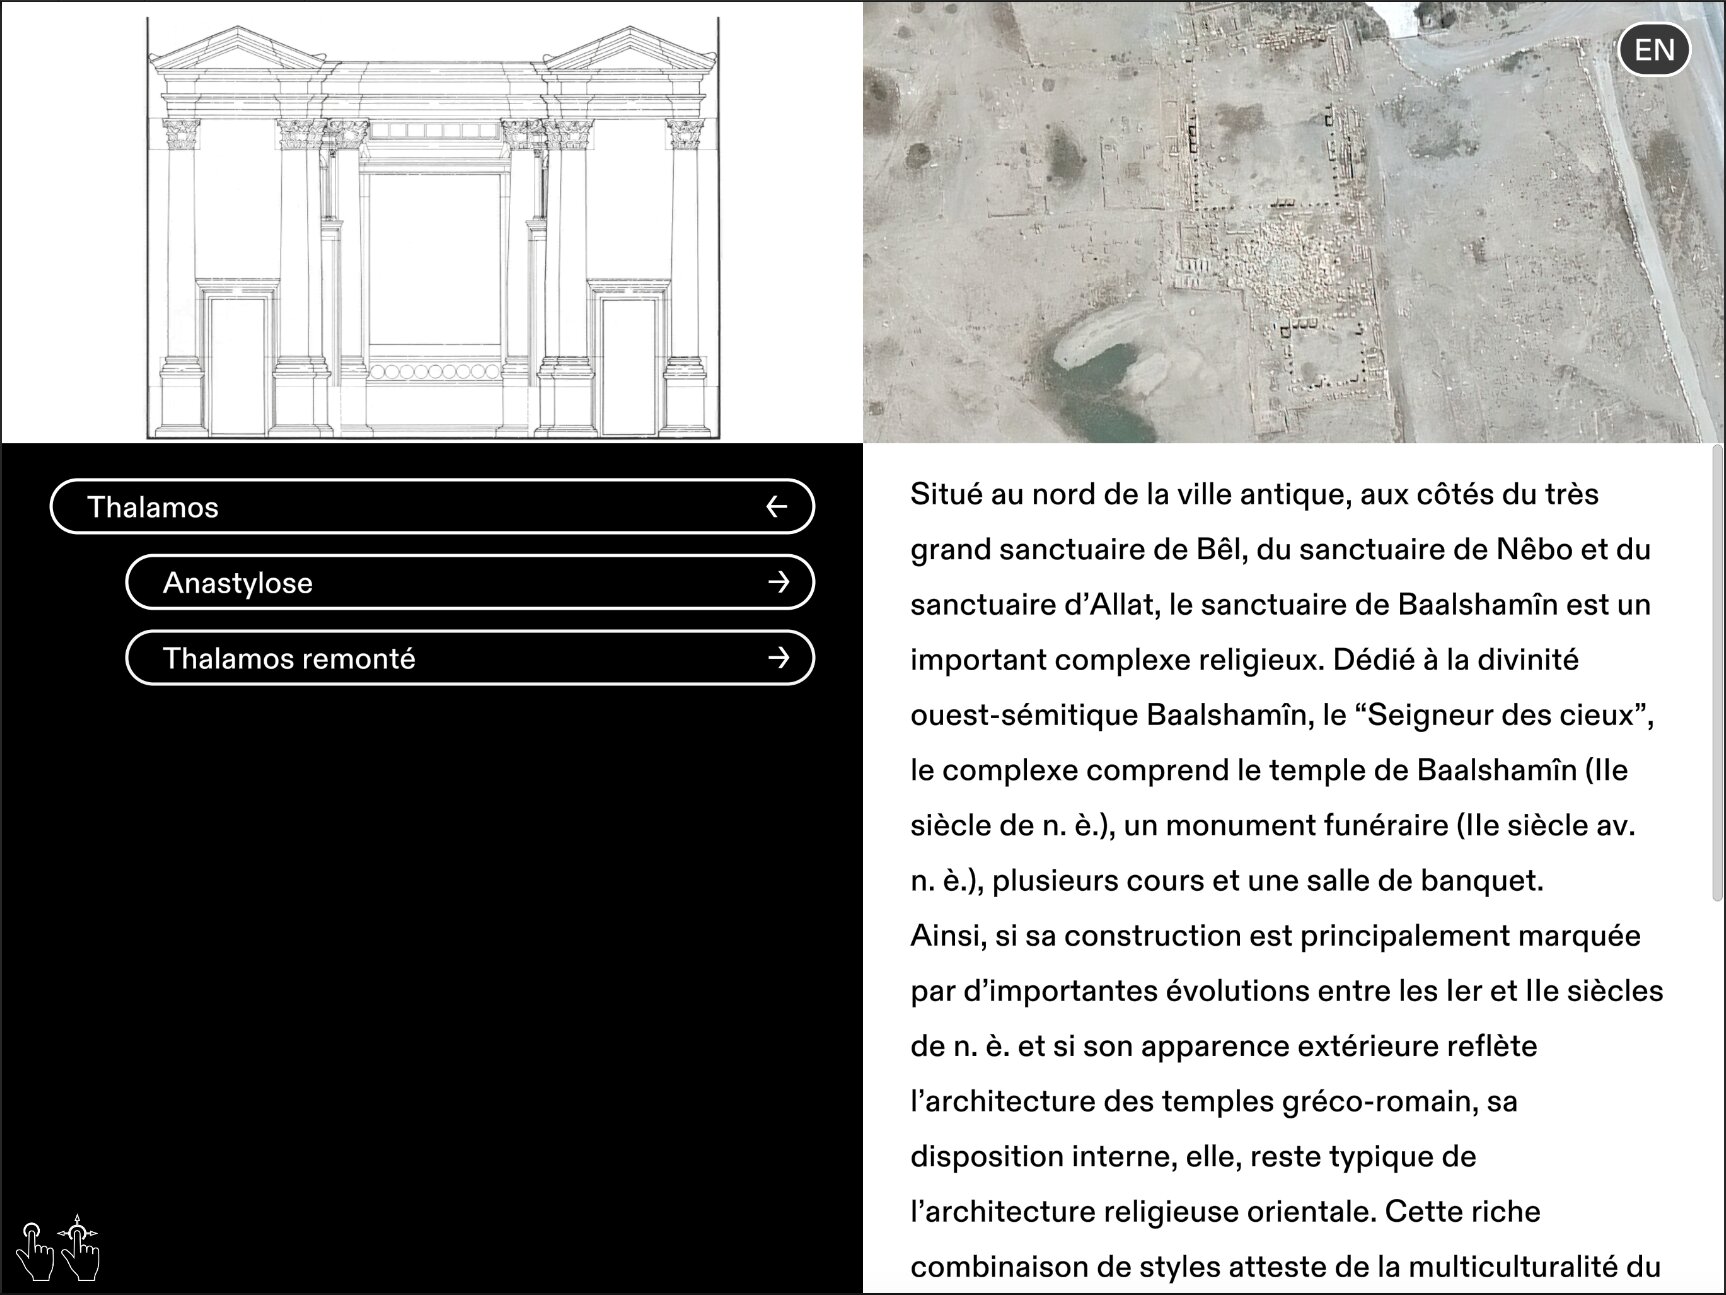This screenshot has width=1726, height=1295.
Task: Click the right arrow beside Anastylose
Action: 778,583
